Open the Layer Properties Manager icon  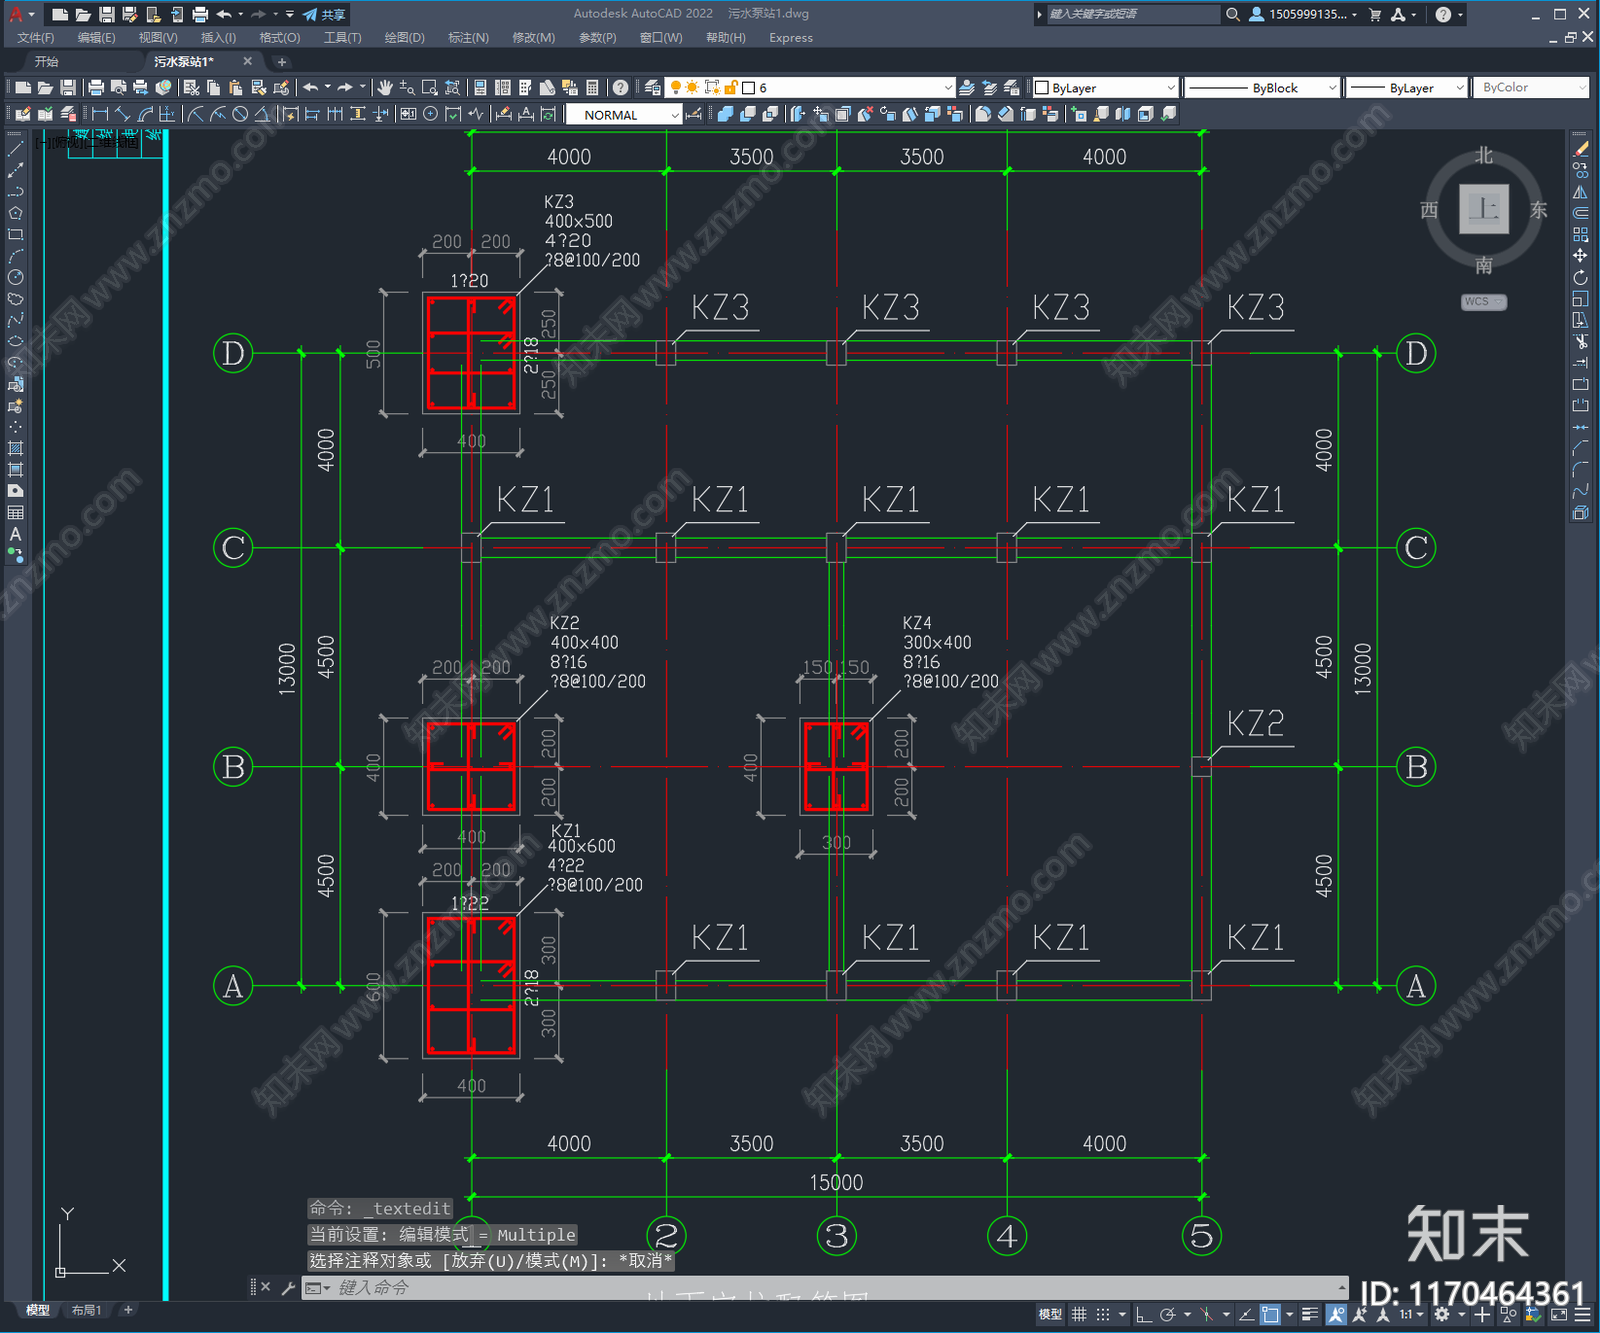[x=653, y=88]
